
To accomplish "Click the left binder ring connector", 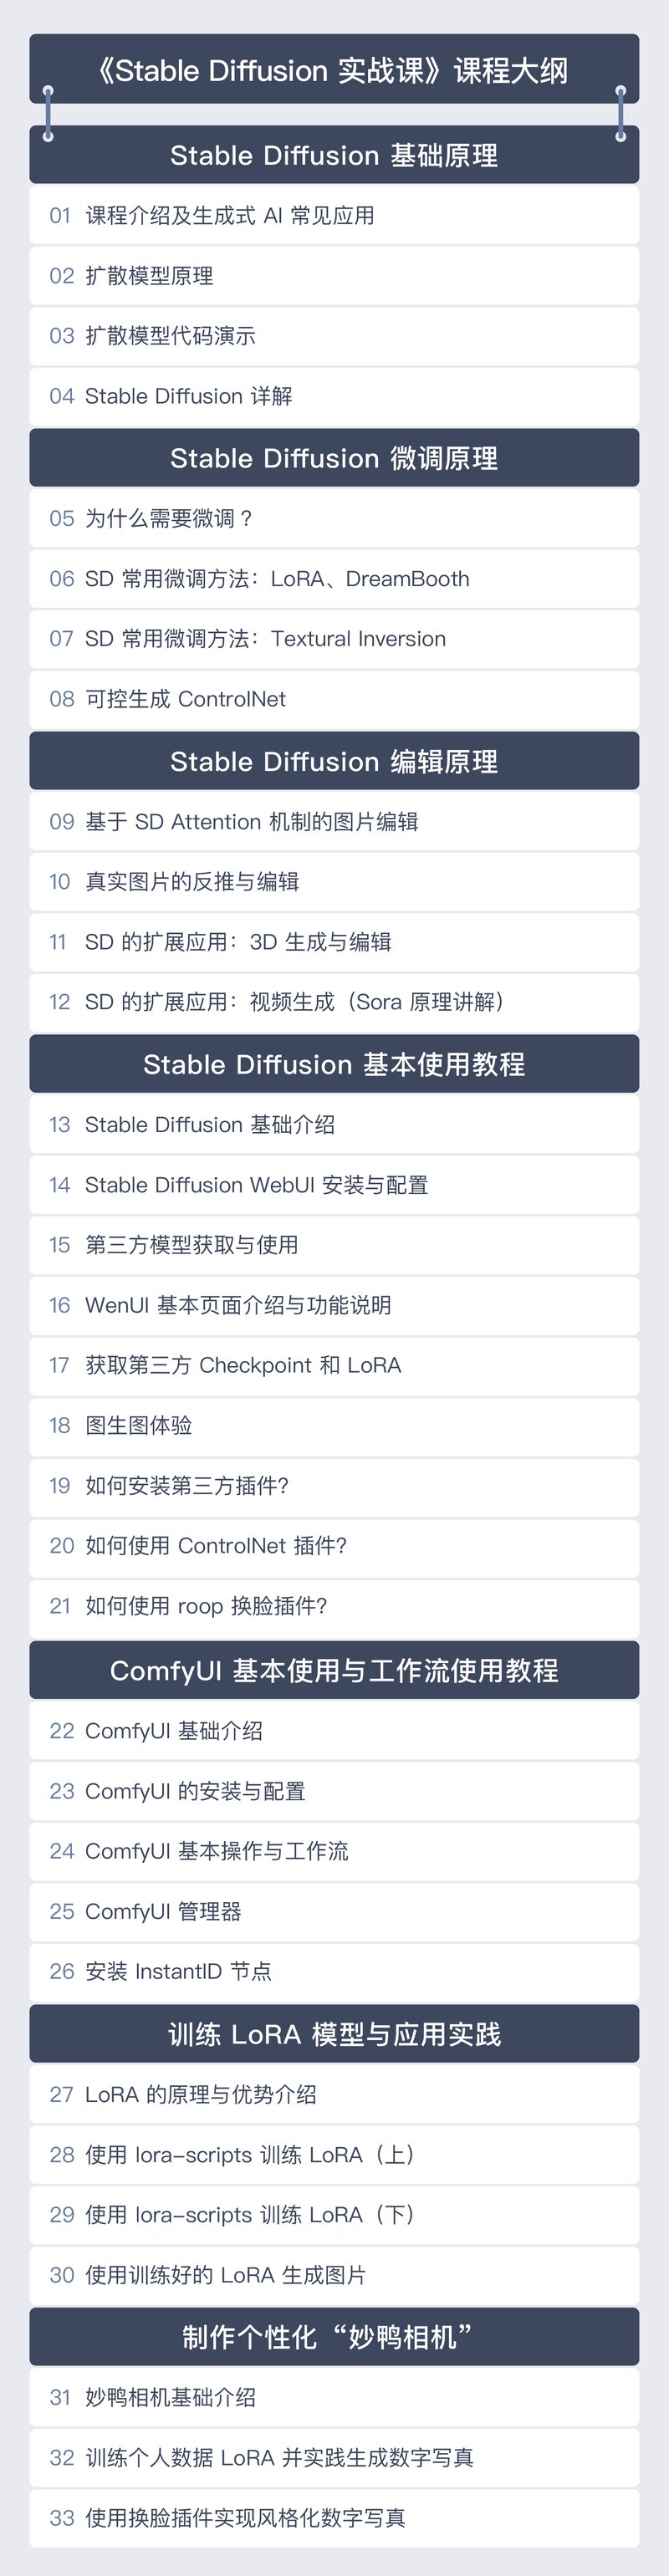I will 48,113.
